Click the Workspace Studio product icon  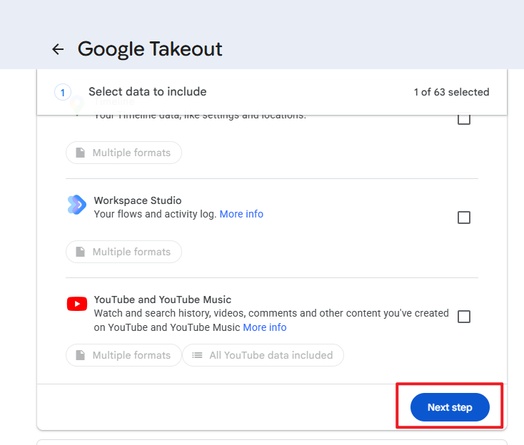click(x=77, y=204)
